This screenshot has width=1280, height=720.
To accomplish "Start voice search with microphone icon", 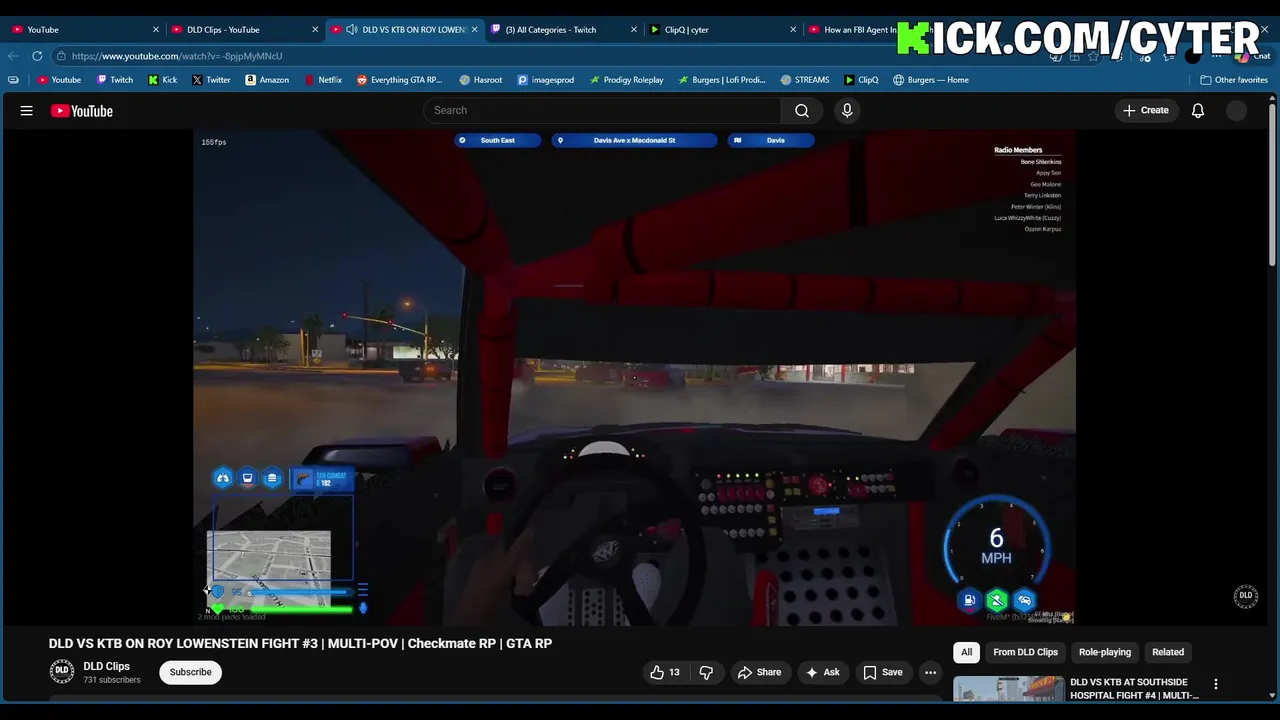I will point(847,111).
